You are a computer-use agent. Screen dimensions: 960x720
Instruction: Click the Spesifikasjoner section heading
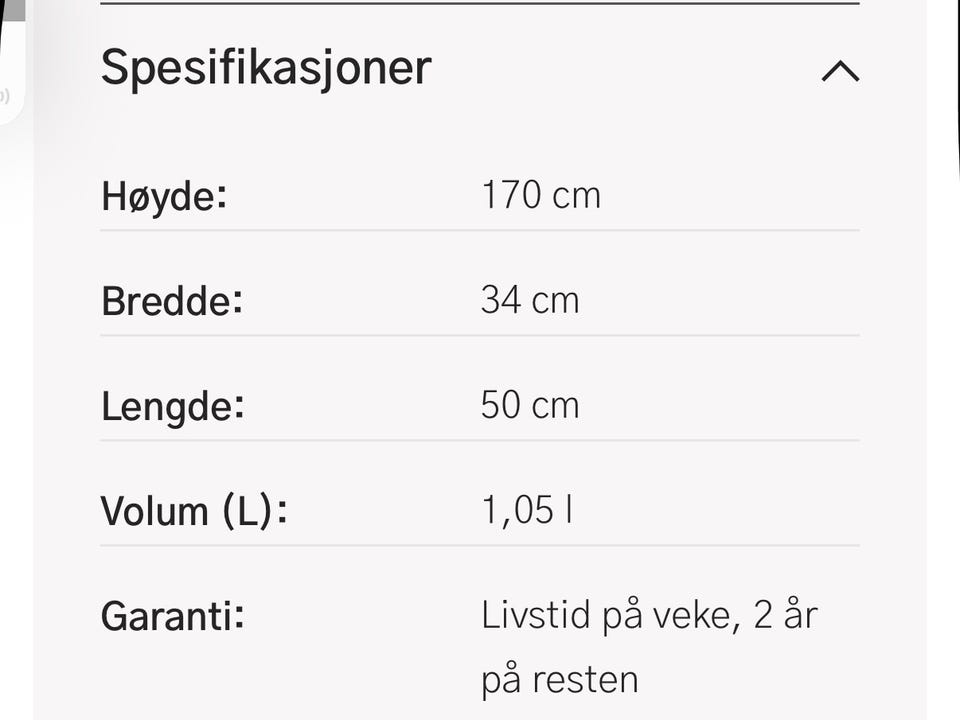[x=266, y=68]
